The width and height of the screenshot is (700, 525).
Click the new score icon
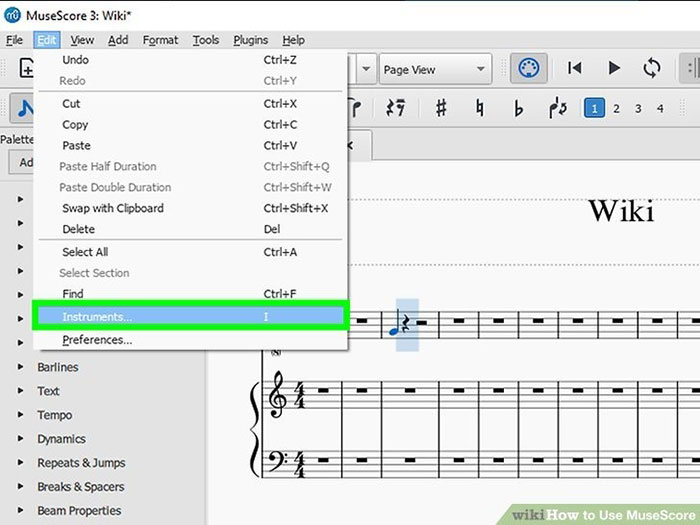coord(27,69)
